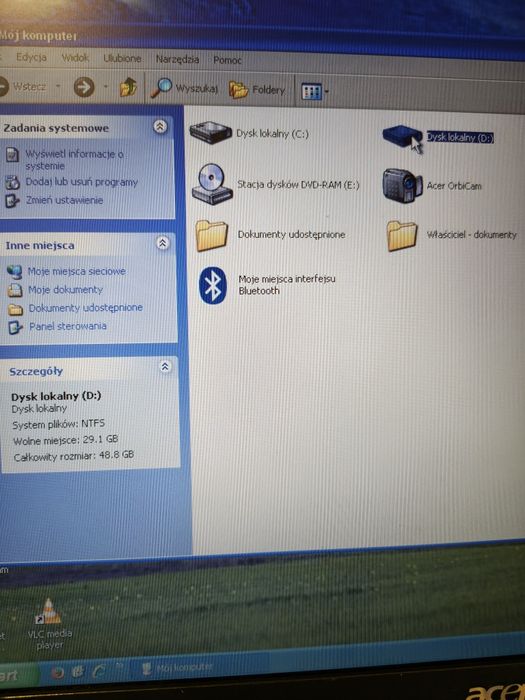Screen dimensions: 525x700
Task: Open the Edycja menu
Action: tap(31, 58)
